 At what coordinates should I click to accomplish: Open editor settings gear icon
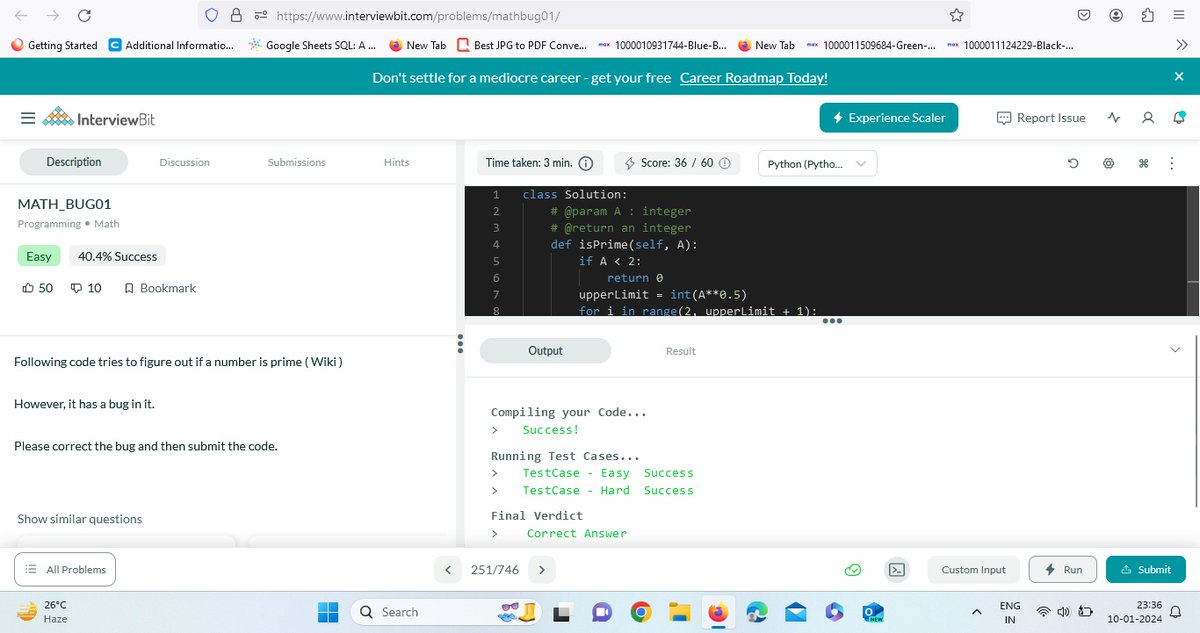click(x=1108, y=163)
